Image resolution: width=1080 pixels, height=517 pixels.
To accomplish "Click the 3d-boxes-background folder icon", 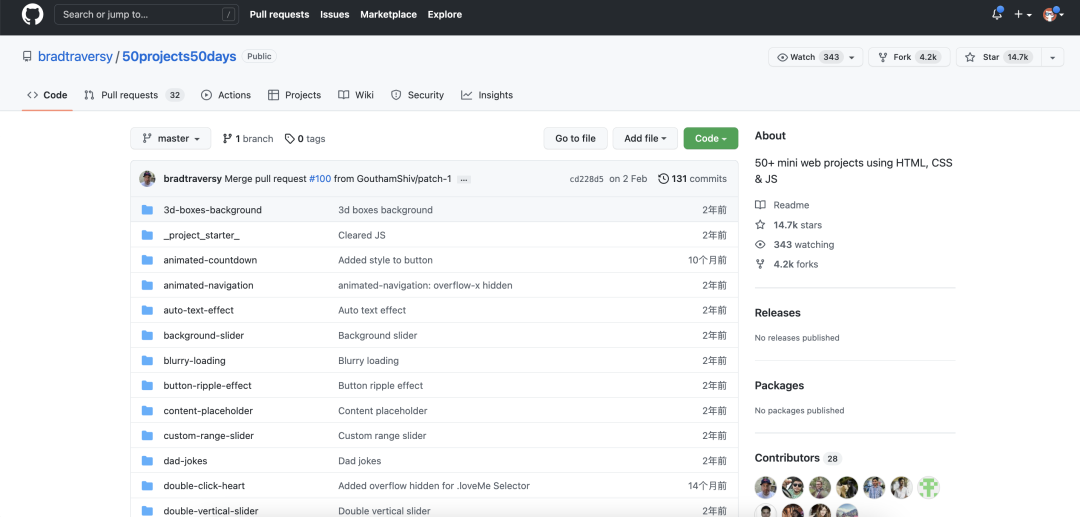I will click(147, 210).
